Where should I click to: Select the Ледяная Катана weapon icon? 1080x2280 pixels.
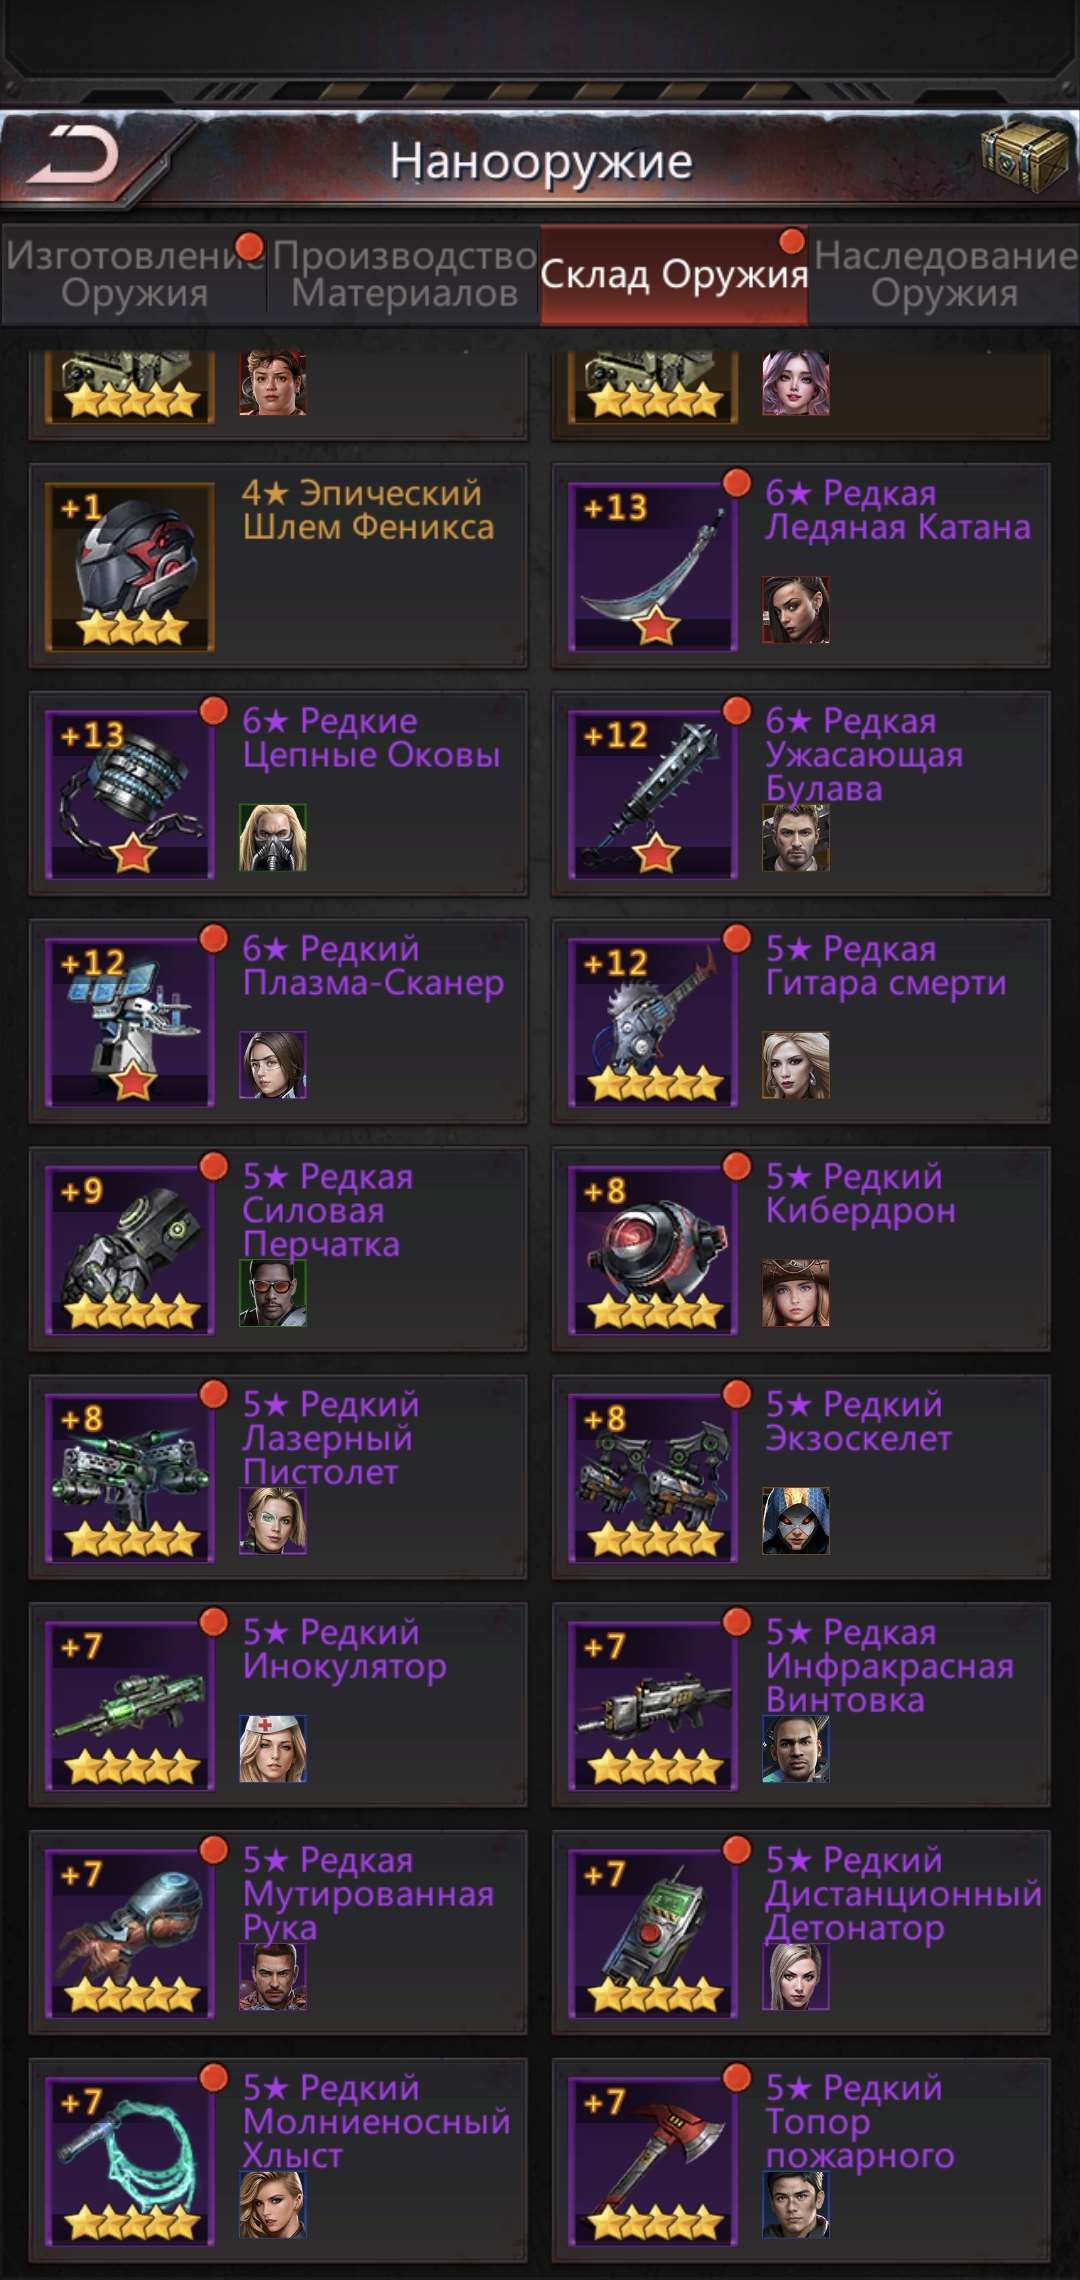653,568
